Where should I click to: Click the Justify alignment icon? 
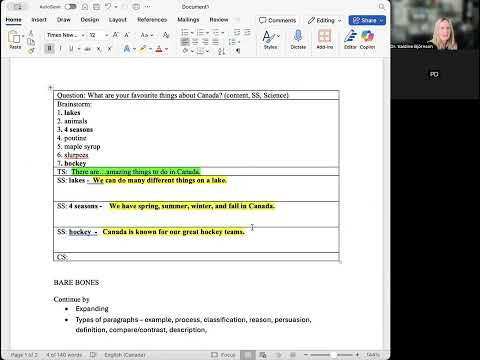[216, 42]
